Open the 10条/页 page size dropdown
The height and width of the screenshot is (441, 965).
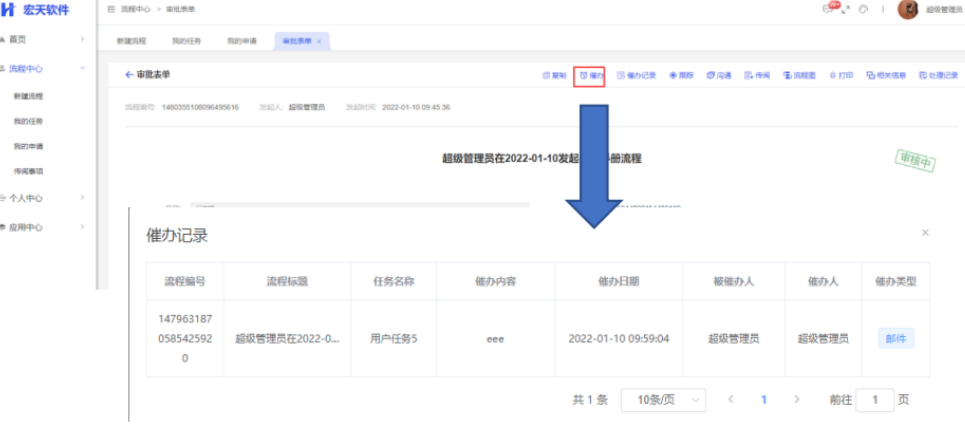coord(663,400)
